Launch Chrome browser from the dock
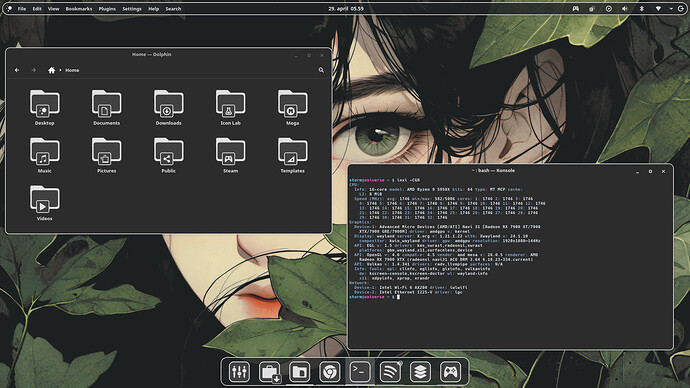 (330, 372)
